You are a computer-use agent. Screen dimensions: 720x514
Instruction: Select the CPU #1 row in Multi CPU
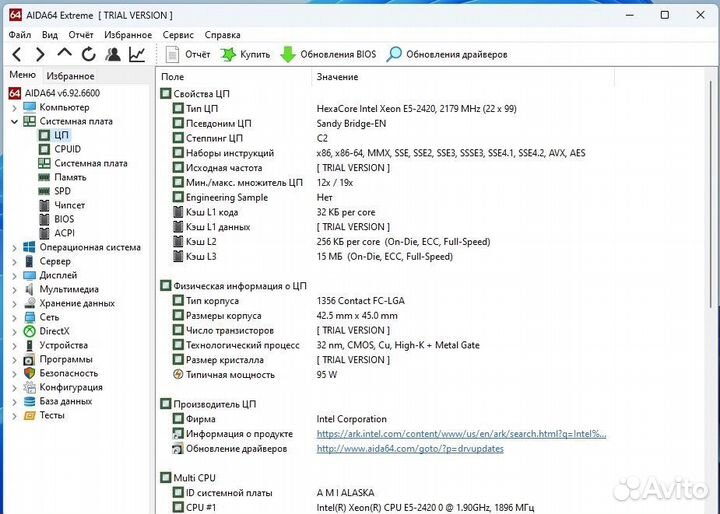(x=353, y=508)
